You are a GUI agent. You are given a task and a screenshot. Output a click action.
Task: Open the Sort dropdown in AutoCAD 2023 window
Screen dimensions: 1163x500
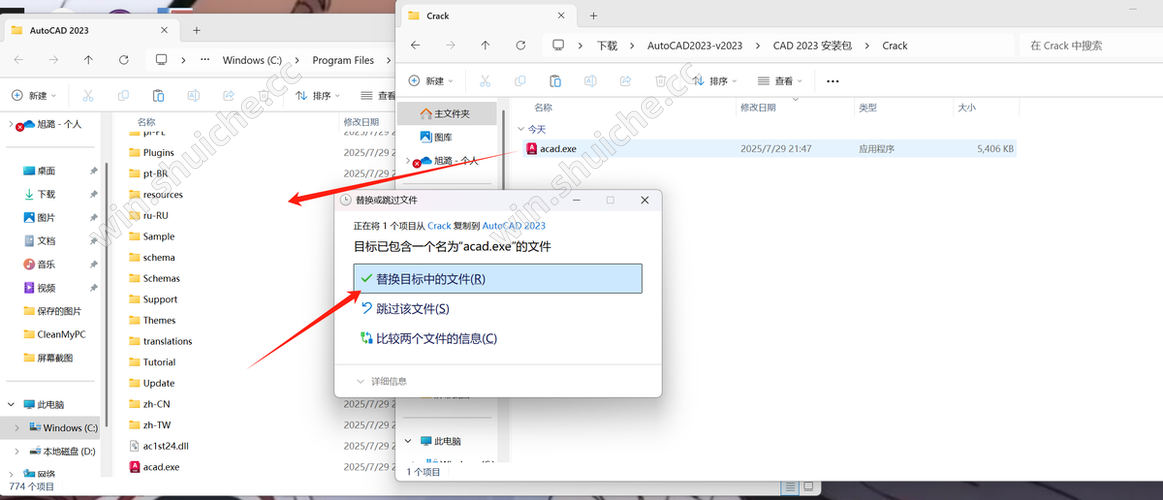click(x=317, y=96)
